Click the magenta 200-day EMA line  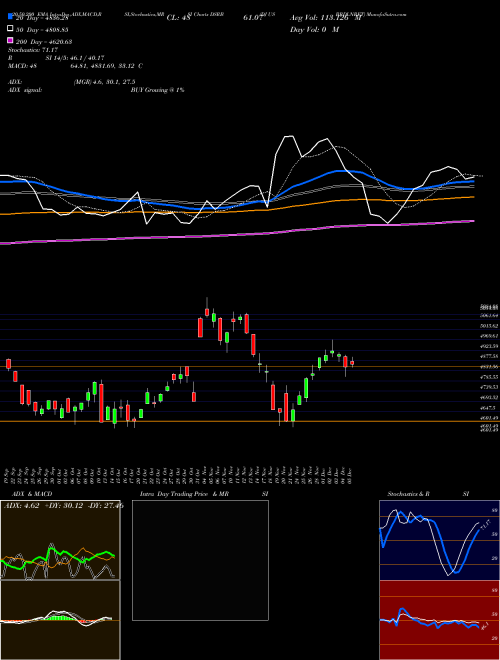(237, 234)
